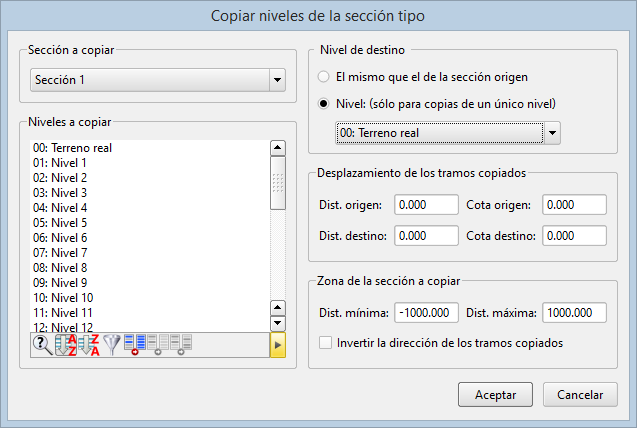Select 'El mismo que el de la sección origen'

(x=423, y=77)
